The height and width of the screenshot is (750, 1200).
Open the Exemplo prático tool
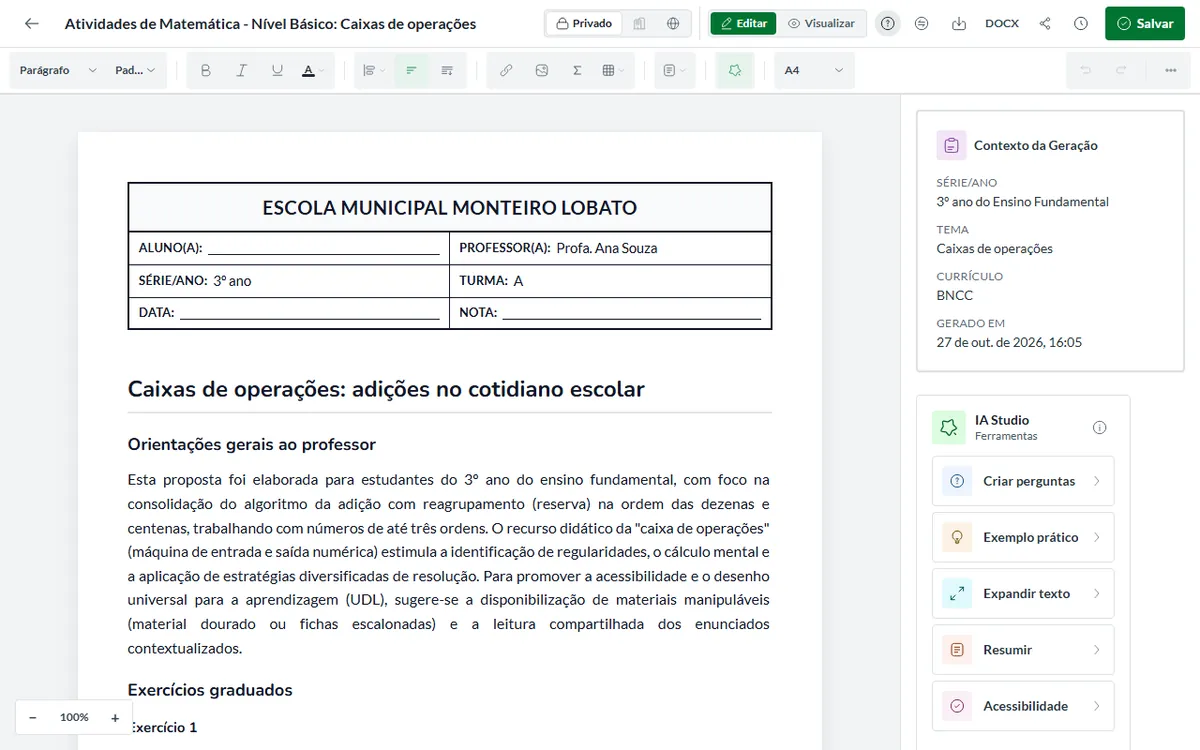point(1022,537)
